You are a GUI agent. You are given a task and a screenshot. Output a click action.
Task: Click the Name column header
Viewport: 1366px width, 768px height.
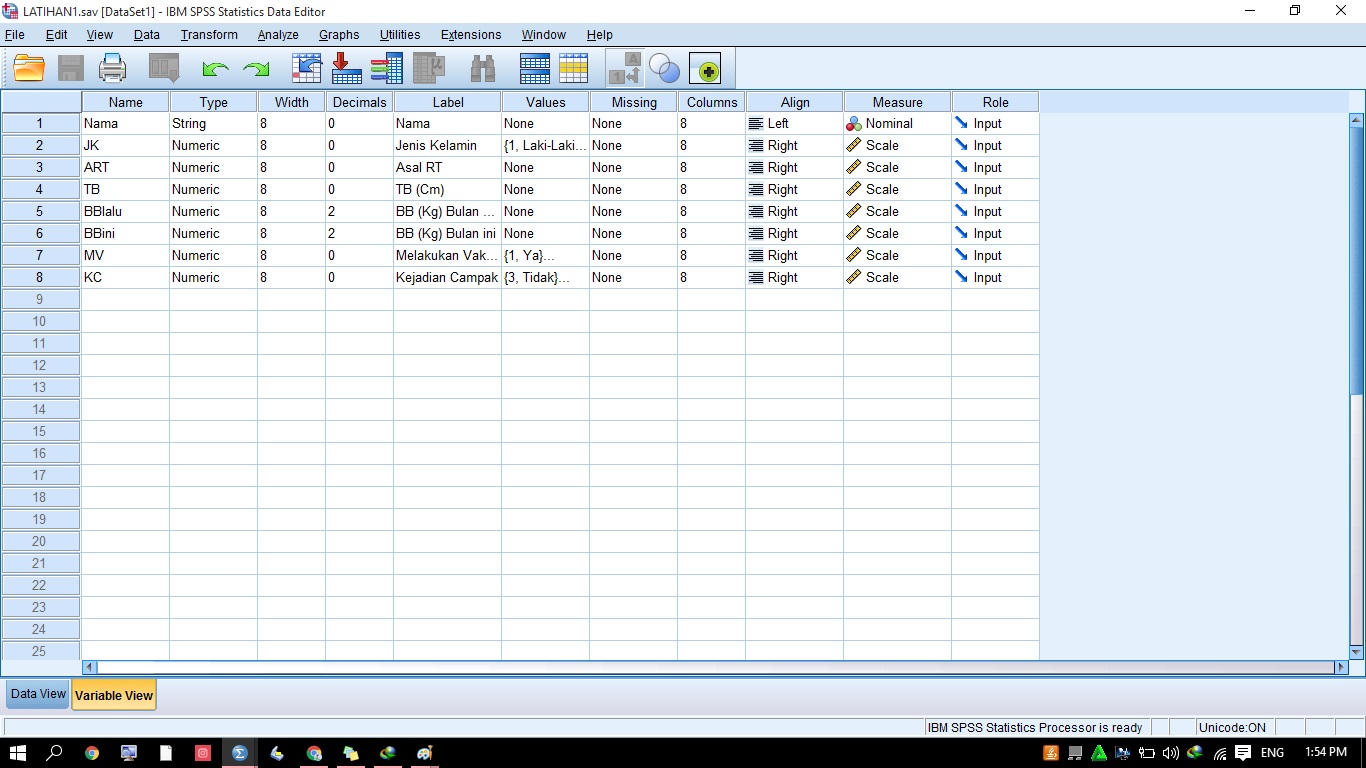click(126, 102)
